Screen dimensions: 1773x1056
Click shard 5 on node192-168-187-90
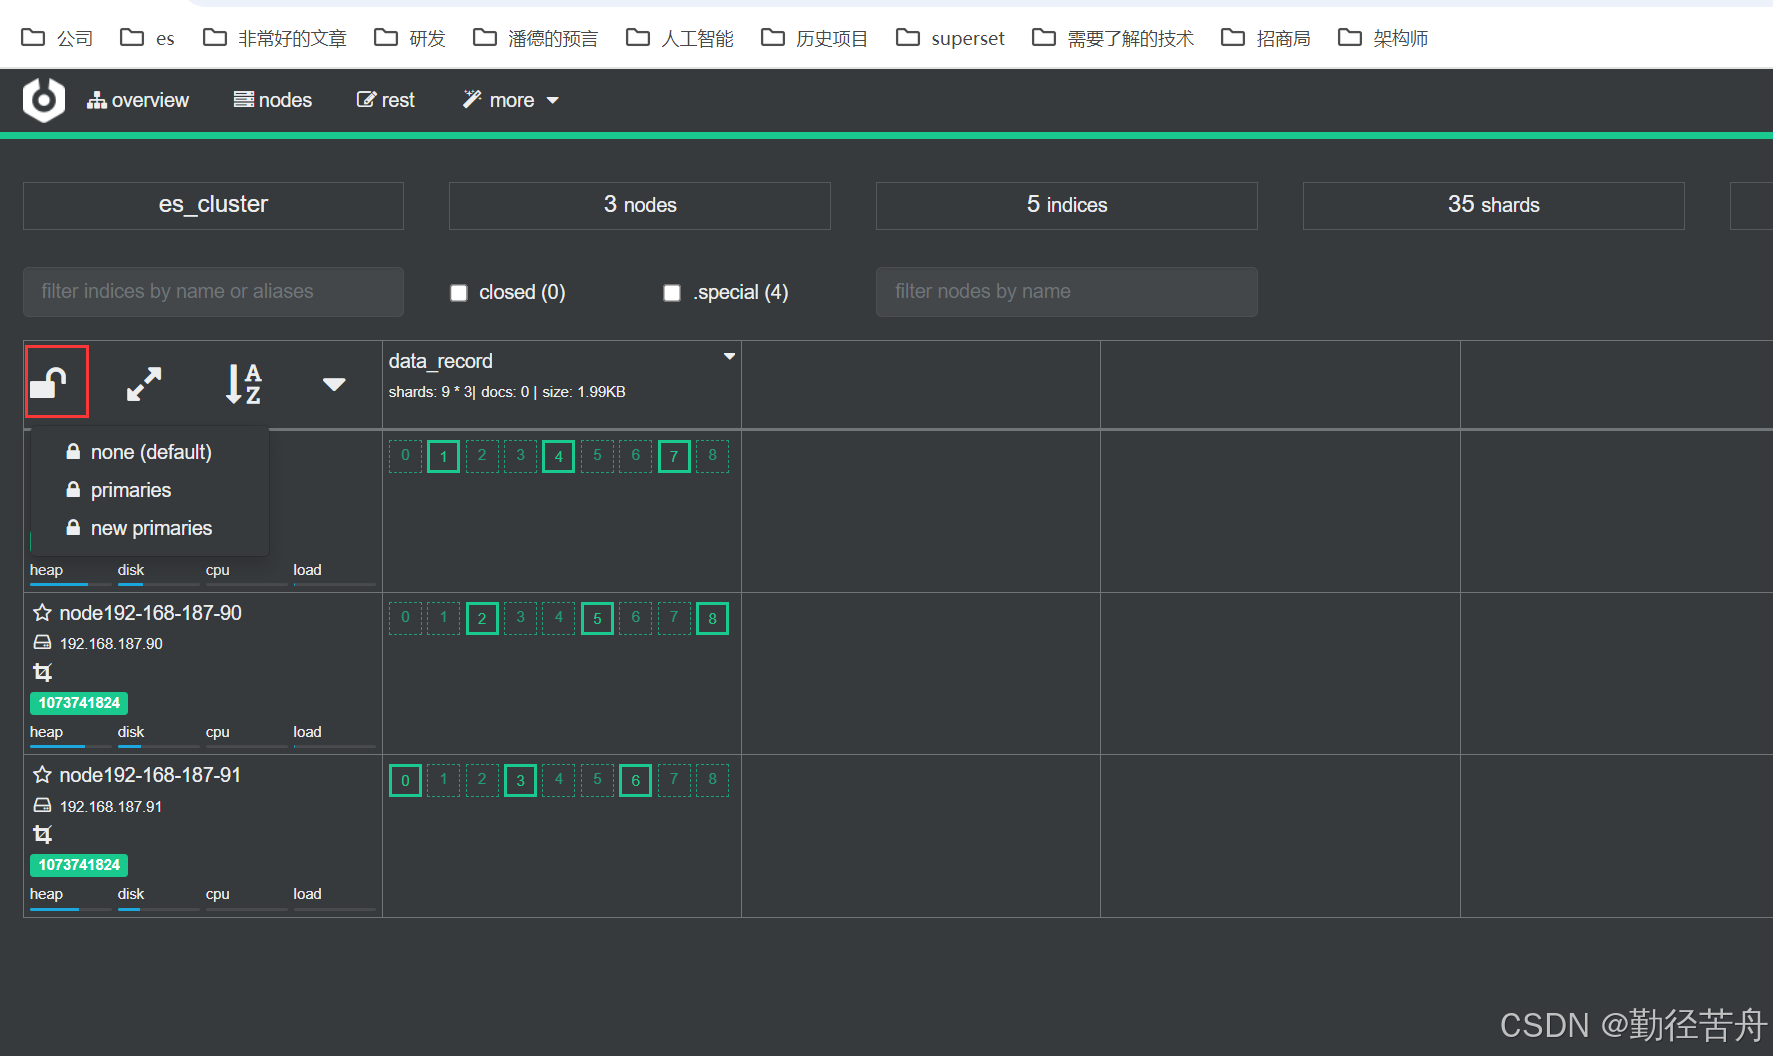[x=597, y=619]
